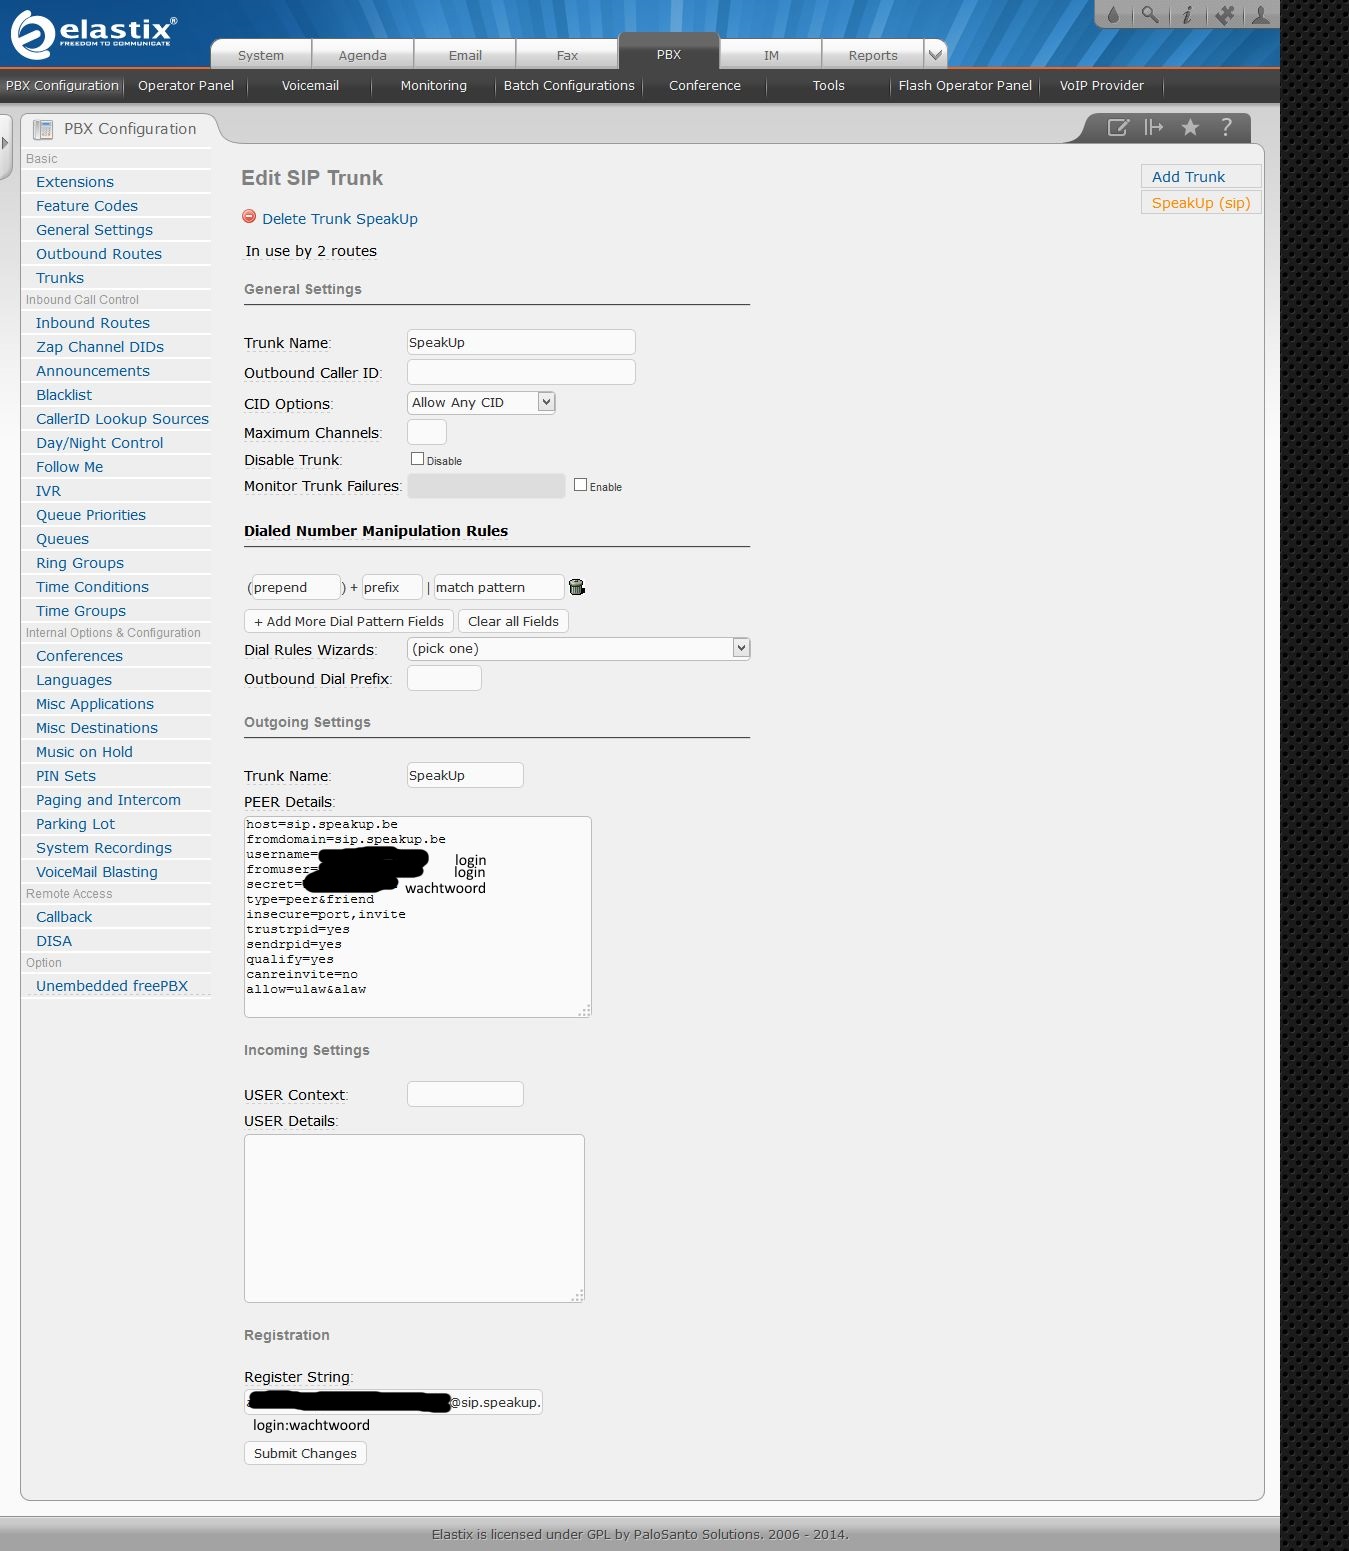Click the user profile silhouette icon
The width and height of the screenshot is (1349, 1551).
(x=1261, y=14)
